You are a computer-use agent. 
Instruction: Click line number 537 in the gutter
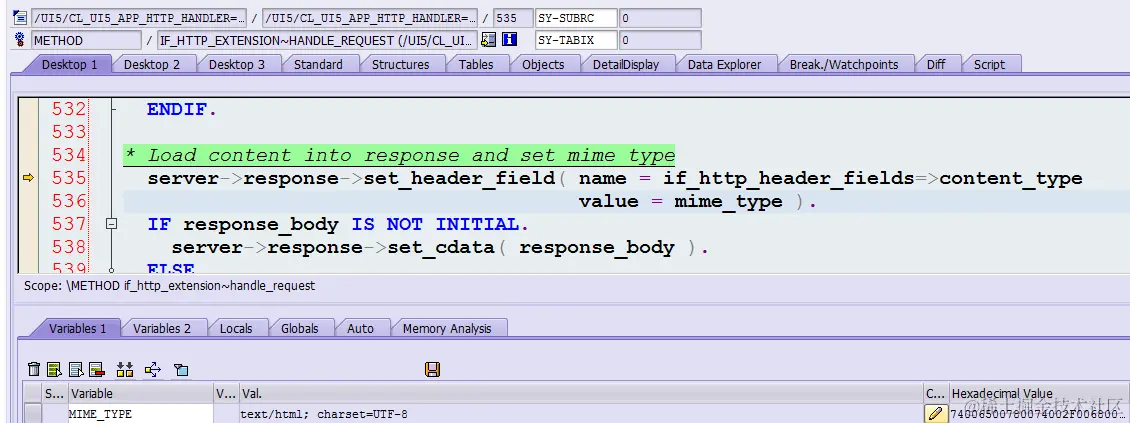click(68, 224)
